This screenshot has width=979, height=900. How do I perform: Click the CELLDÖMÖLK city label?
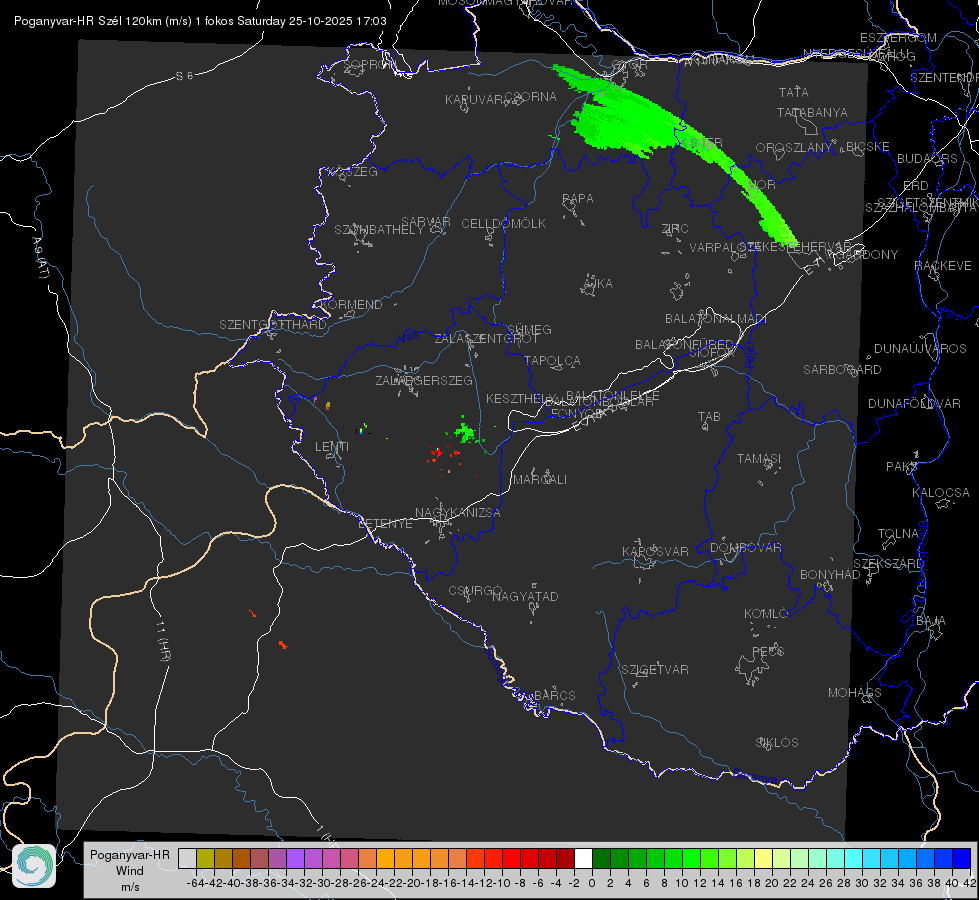(x=503, y=224)
